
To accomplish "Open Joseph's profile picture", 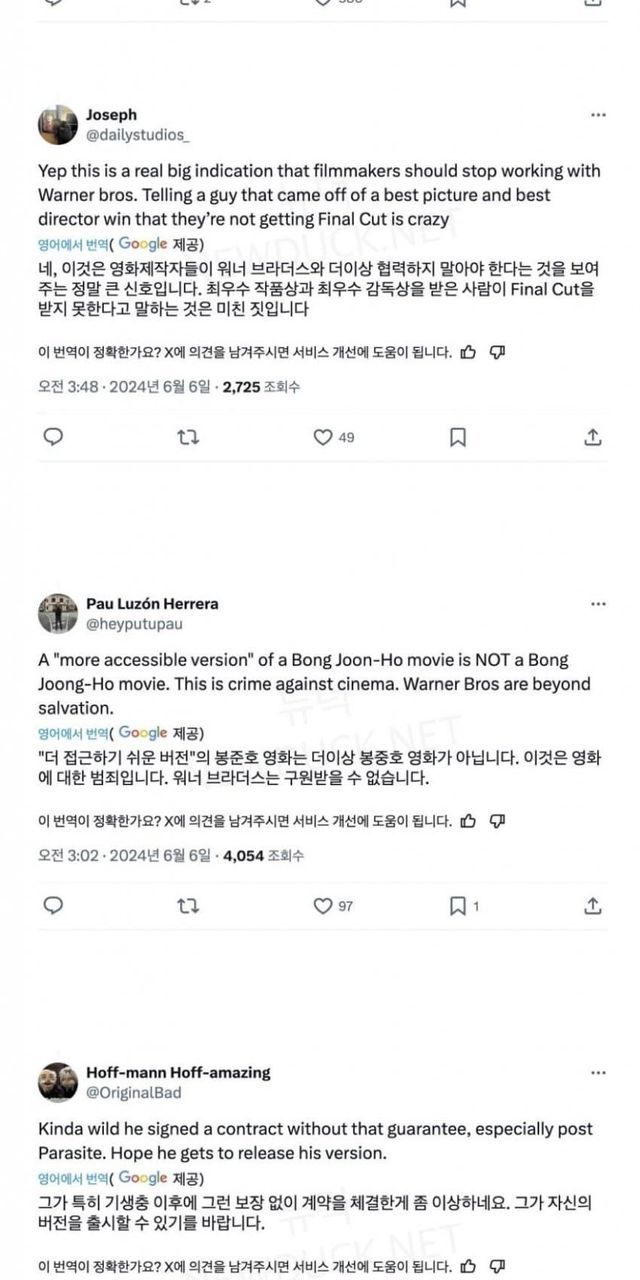I will tap(58, 124).
